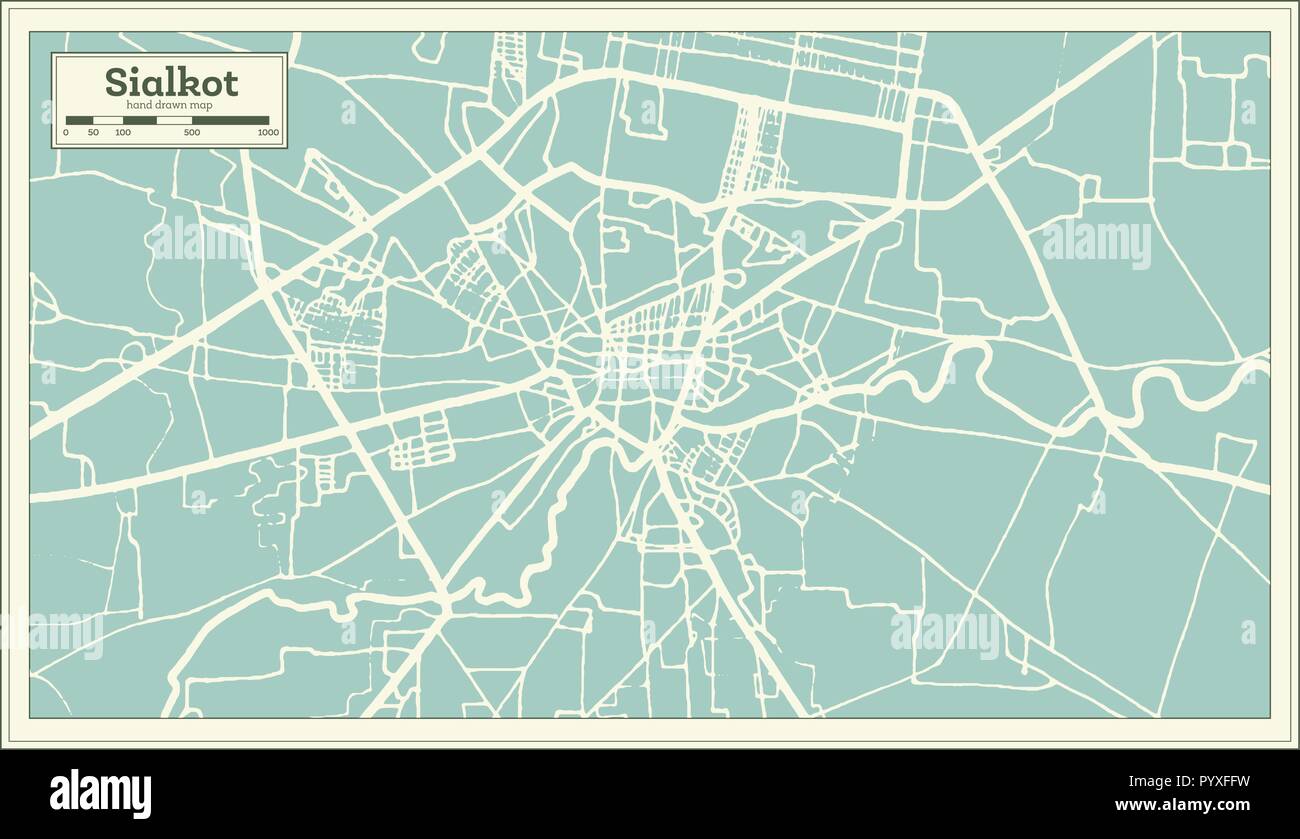
Task: Select the 1000 scale bar label
Action: [268, 132]
